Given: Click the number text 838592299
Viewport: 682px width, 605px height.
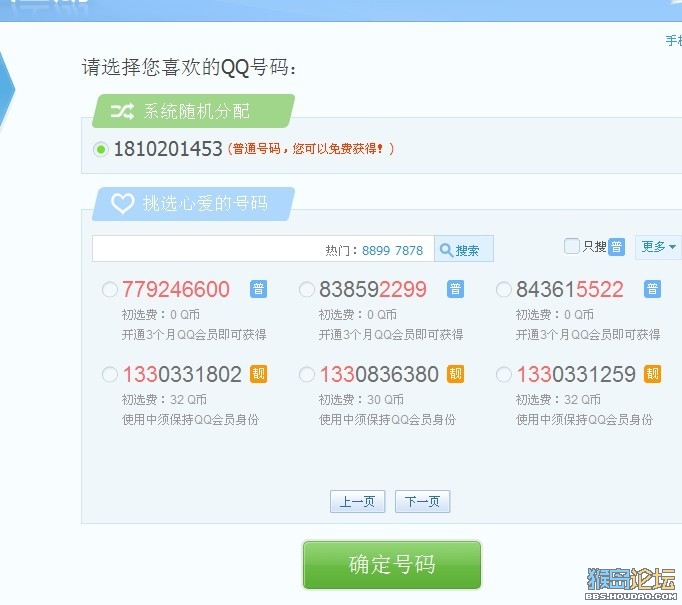Looking at the screenshot, I should (x=373, y=289).
